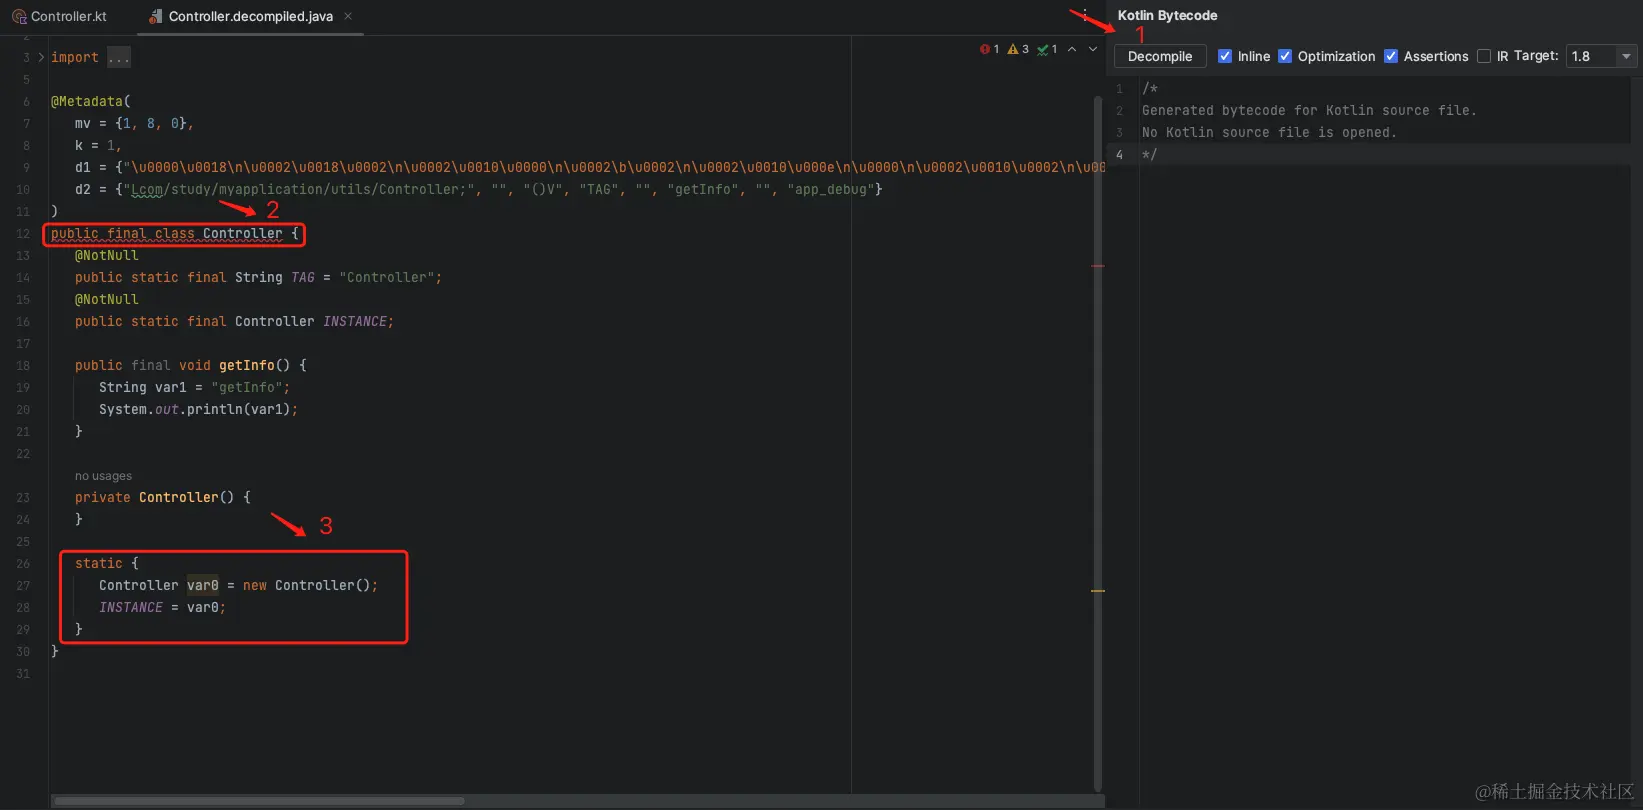The image size is (1643, 810).
Task: Click the @Metadata annotation
Action: 87,102
